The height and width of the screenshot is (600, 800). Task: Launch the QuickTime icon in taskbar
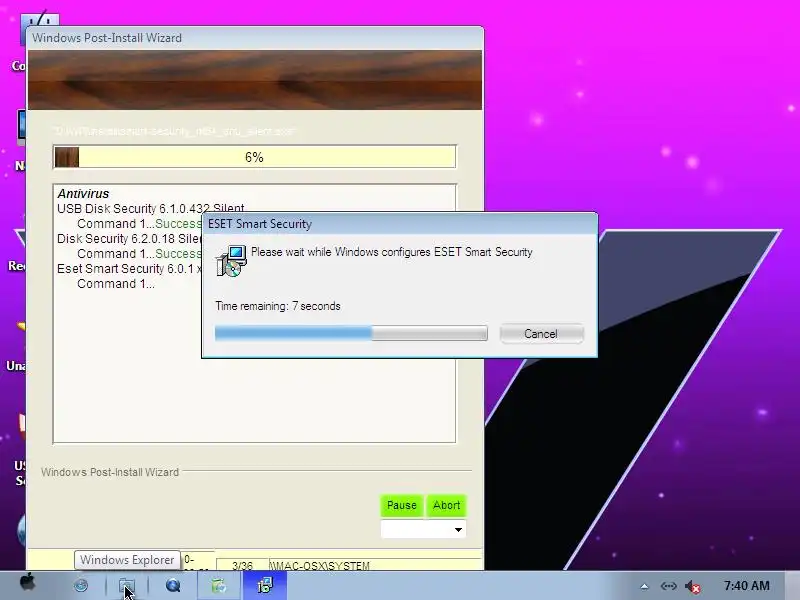tap(173, 585)
